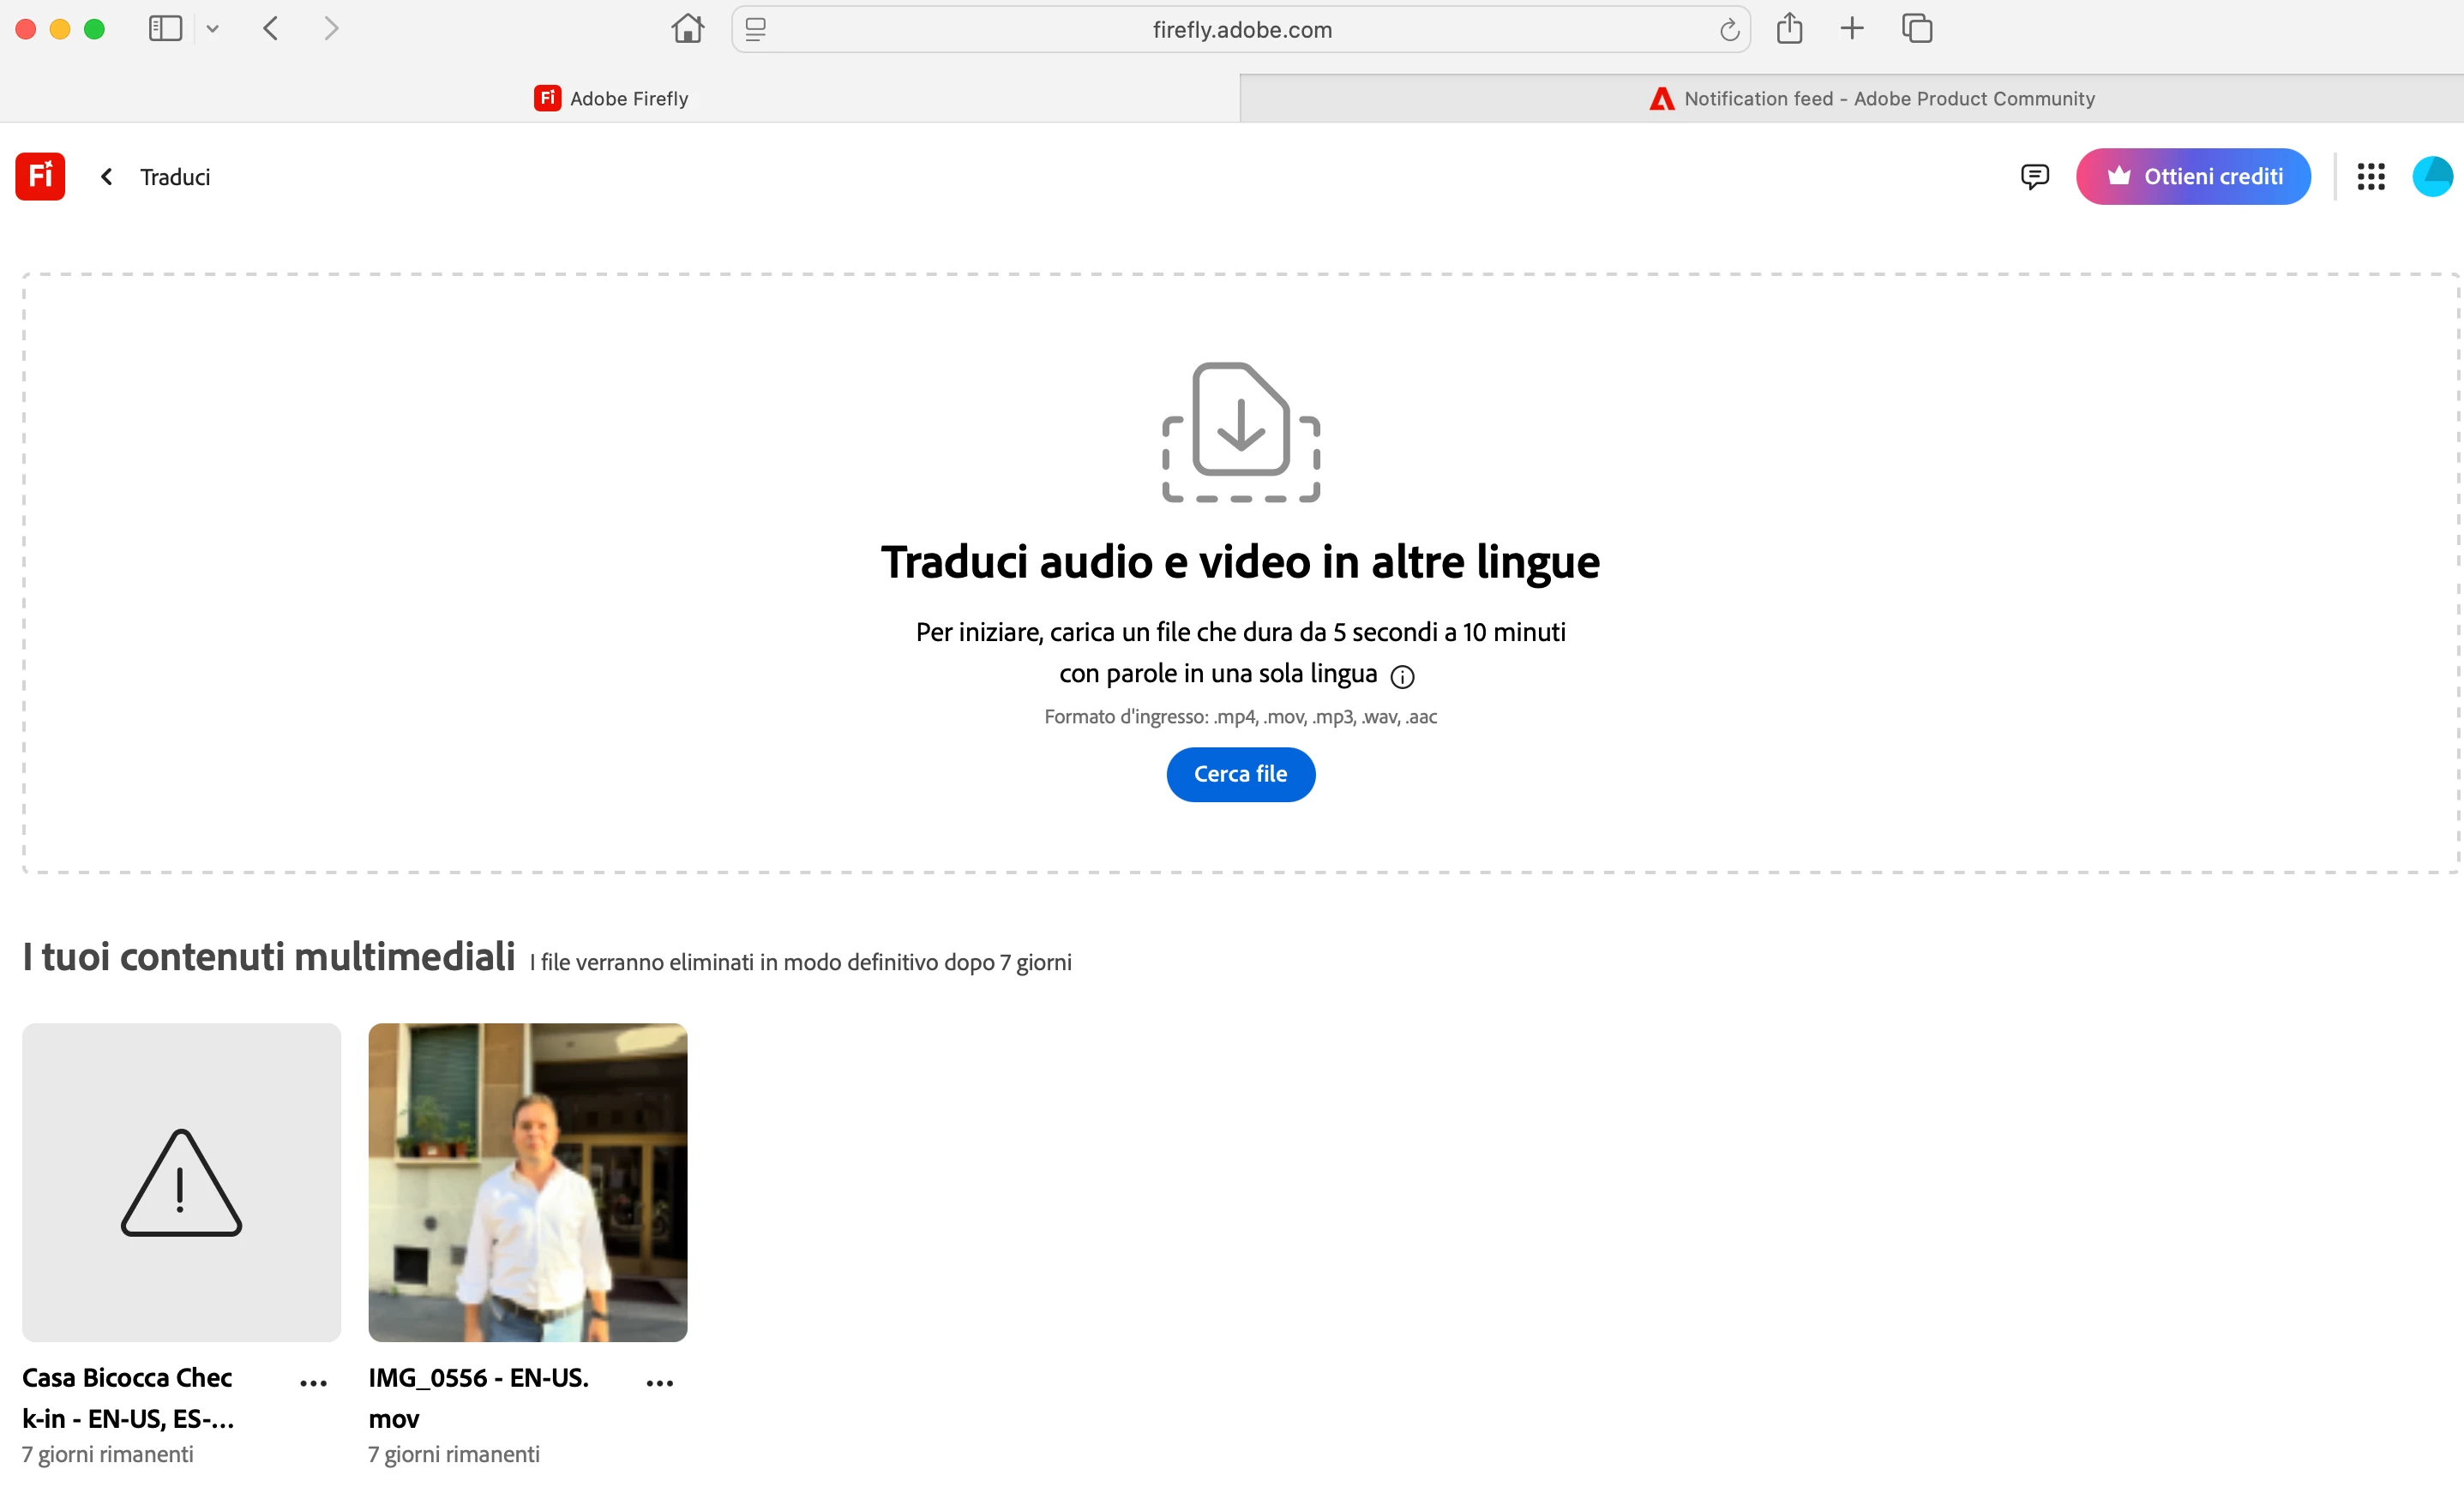Click the firefly.adobe.com address field
2464x1493 pixels.
click(1241, 30)
